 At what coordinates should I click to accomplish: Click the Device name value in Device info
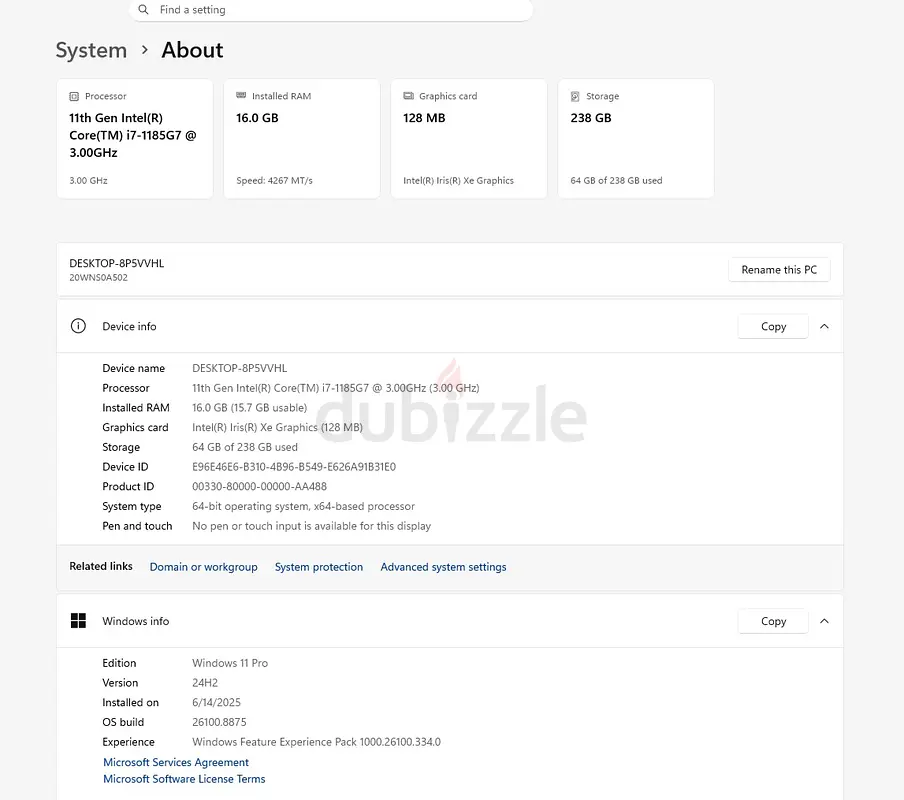click(x=239, y=368)
